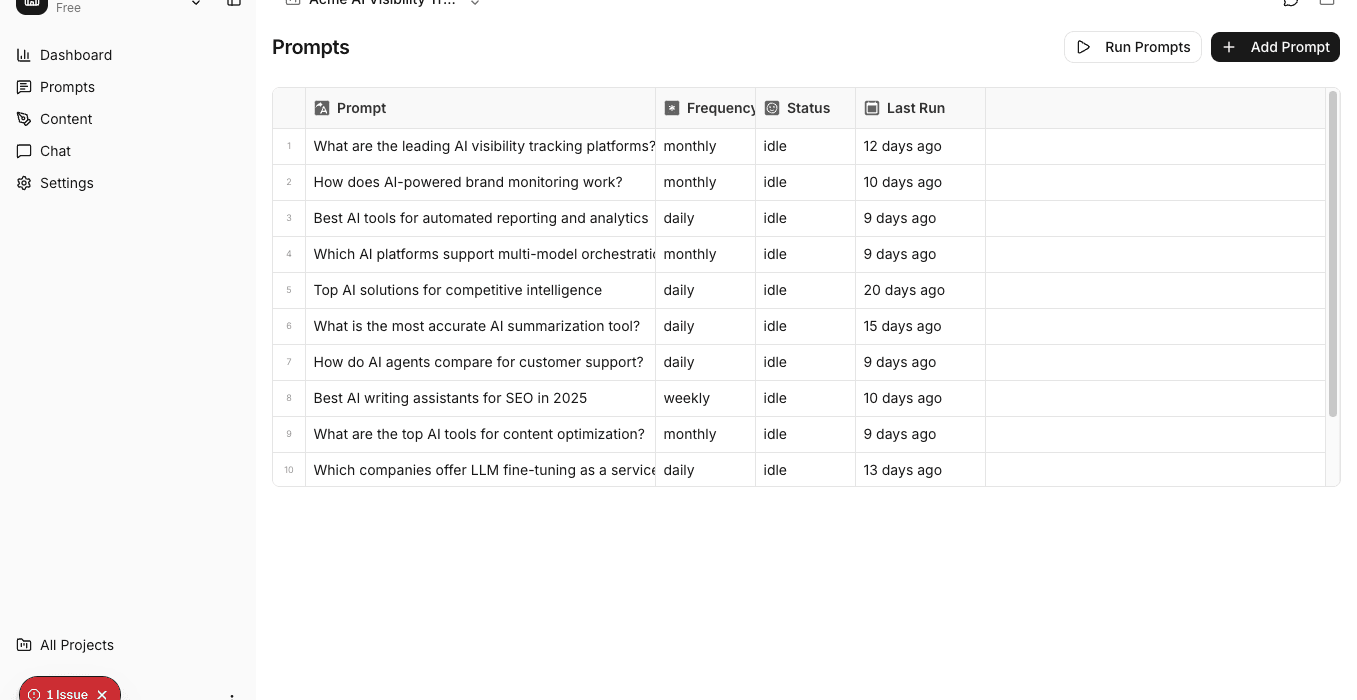Open the Content page in sidebar

pyautogui.click(x=66, y=119)
